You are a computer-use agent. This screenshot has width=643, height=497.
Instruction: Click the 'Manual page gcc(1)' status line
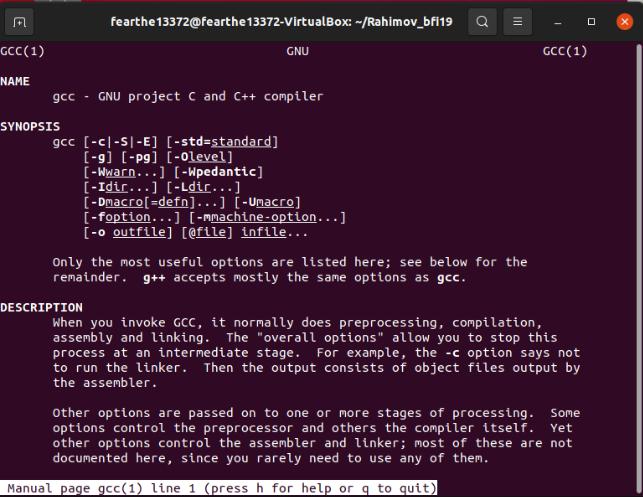pos(219,488)
